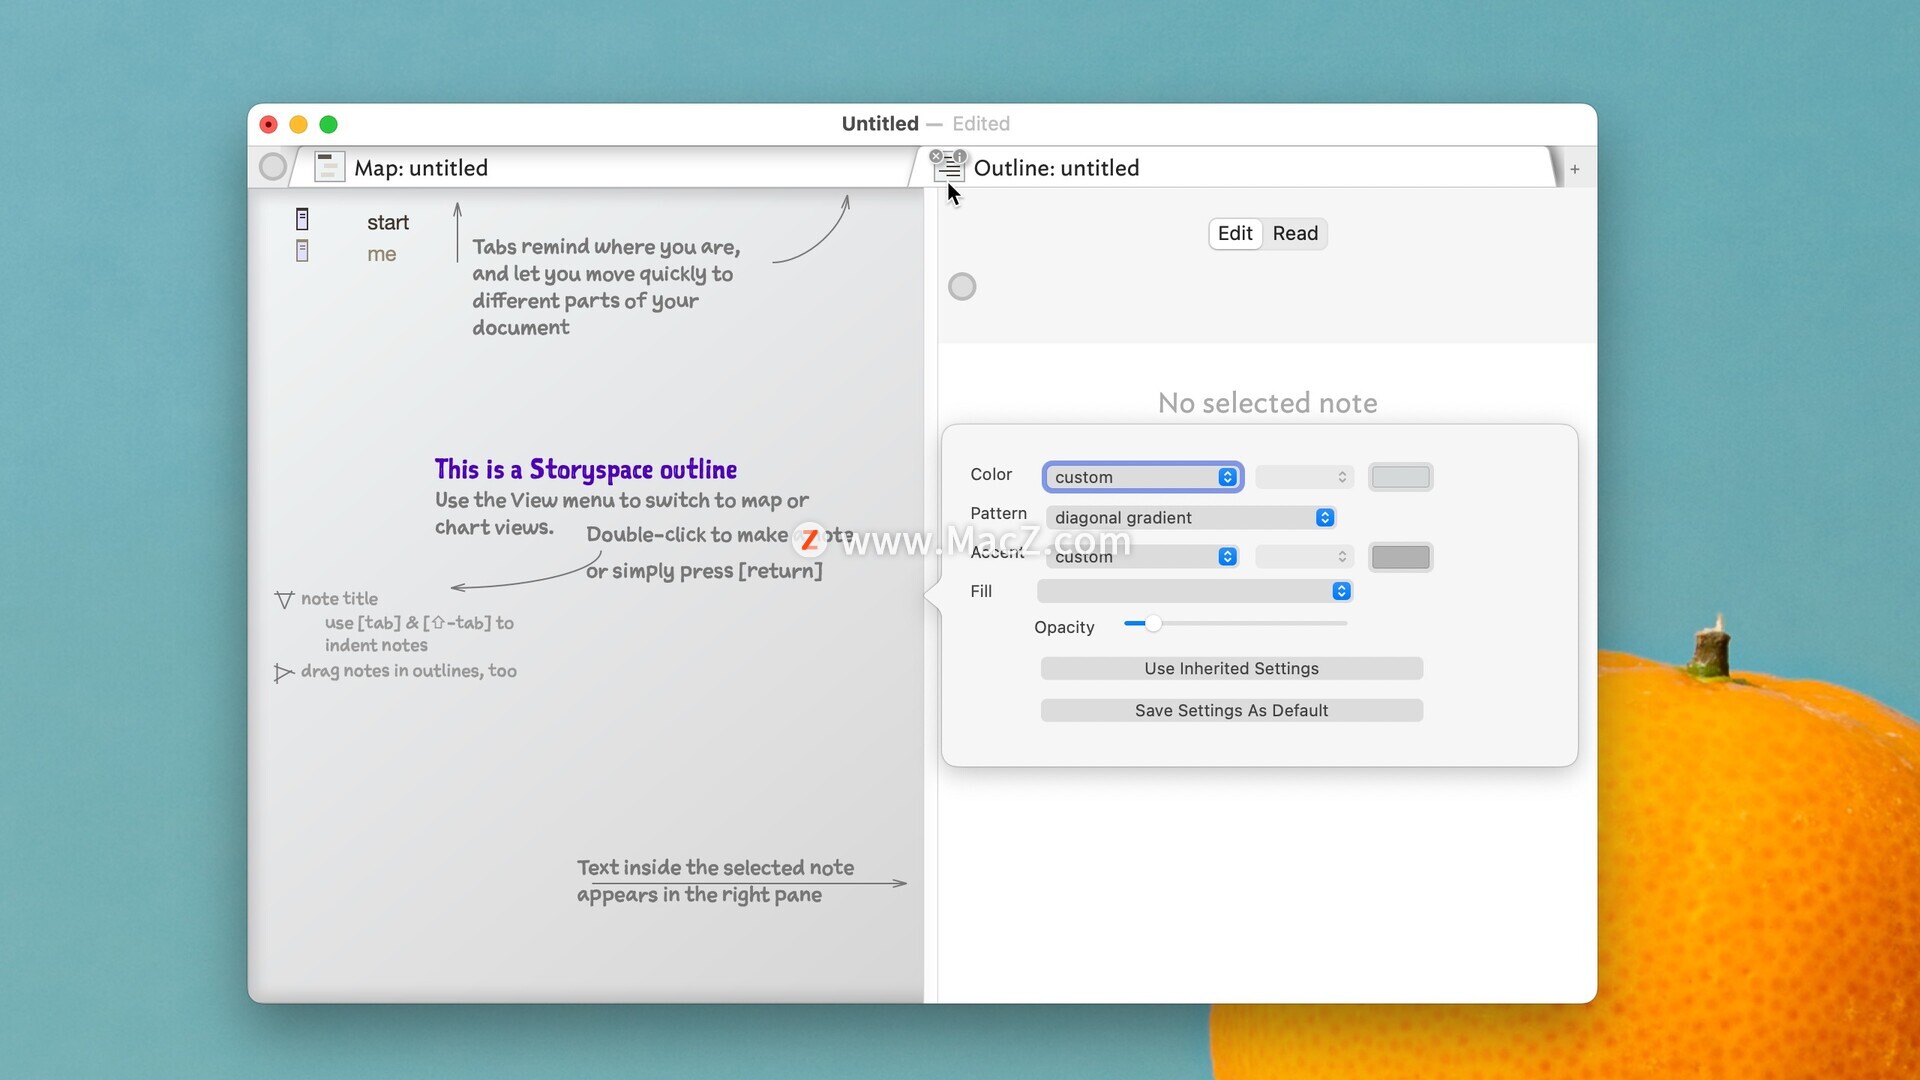Screen dimensions: 1920x1080
Task: Click the outline view icon in tab
Action: (x=949, y=169)
